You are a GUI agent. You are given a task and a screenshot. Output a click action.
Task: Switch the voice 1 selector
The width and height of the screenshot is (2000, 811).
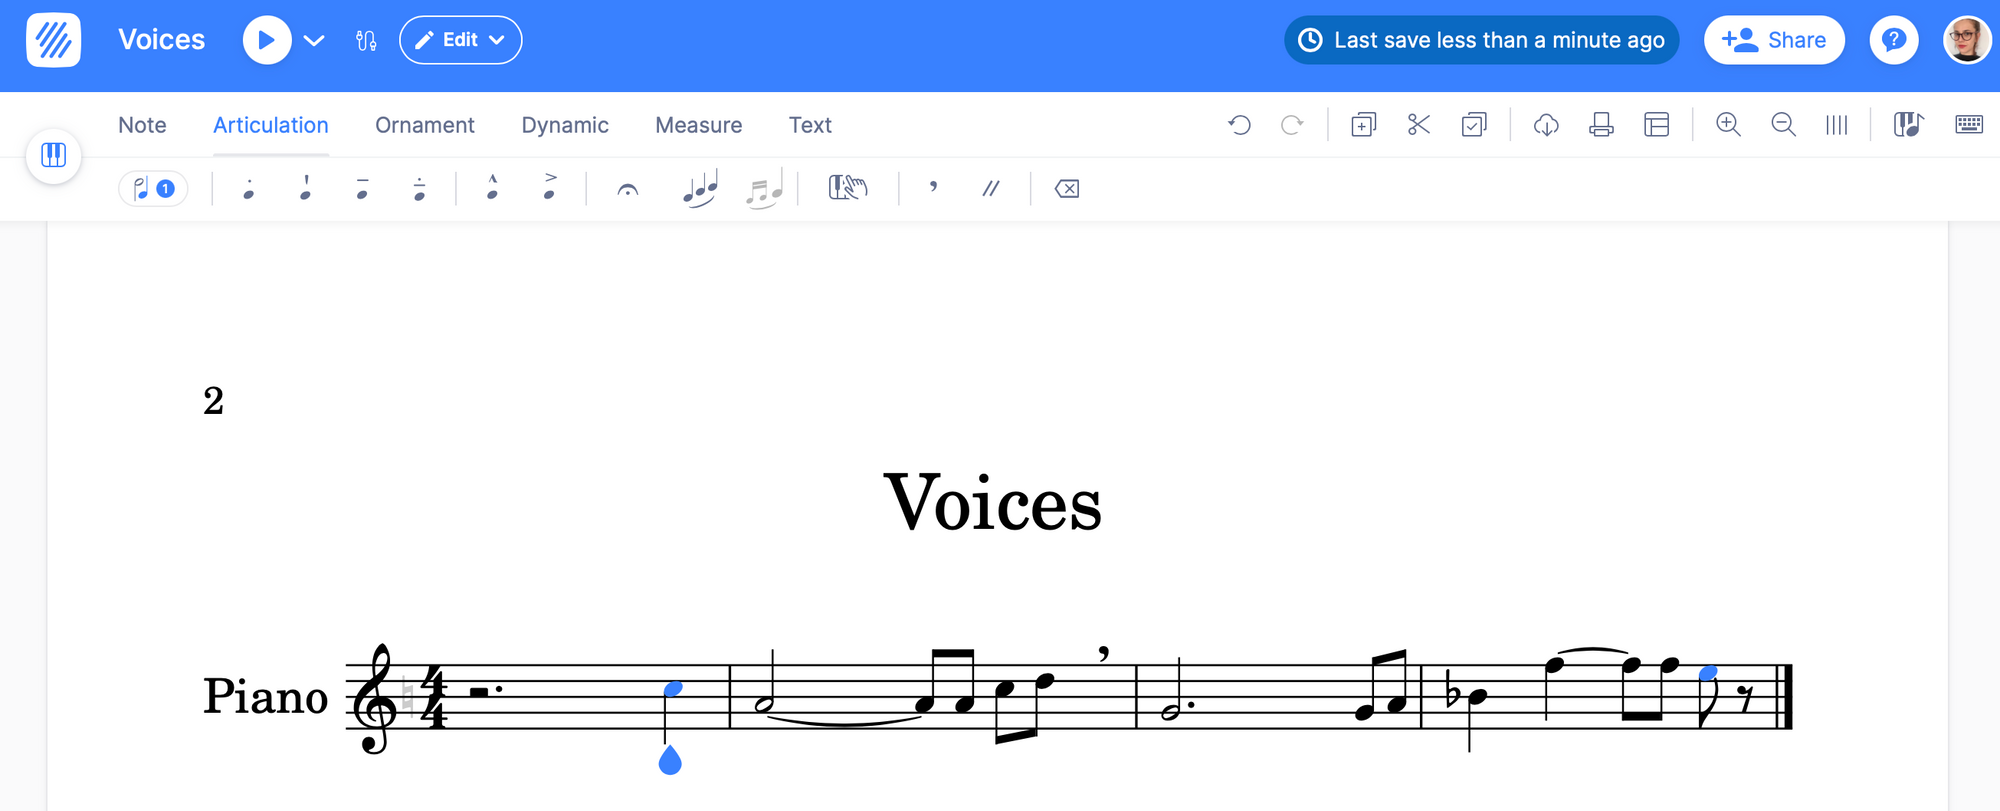153,188
